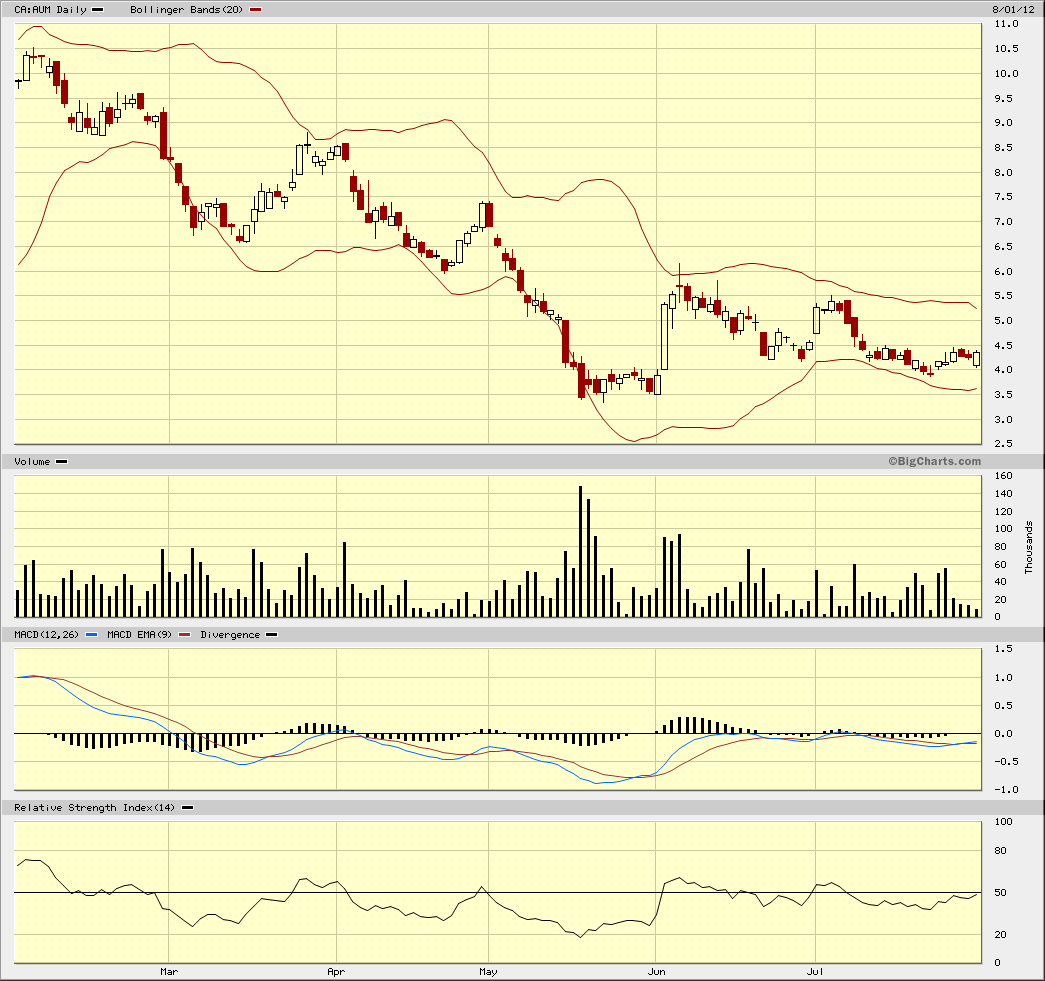Click the 100 RSI axis label
Viewport: 1045px width, 981px height.
tap(1004, 822)
